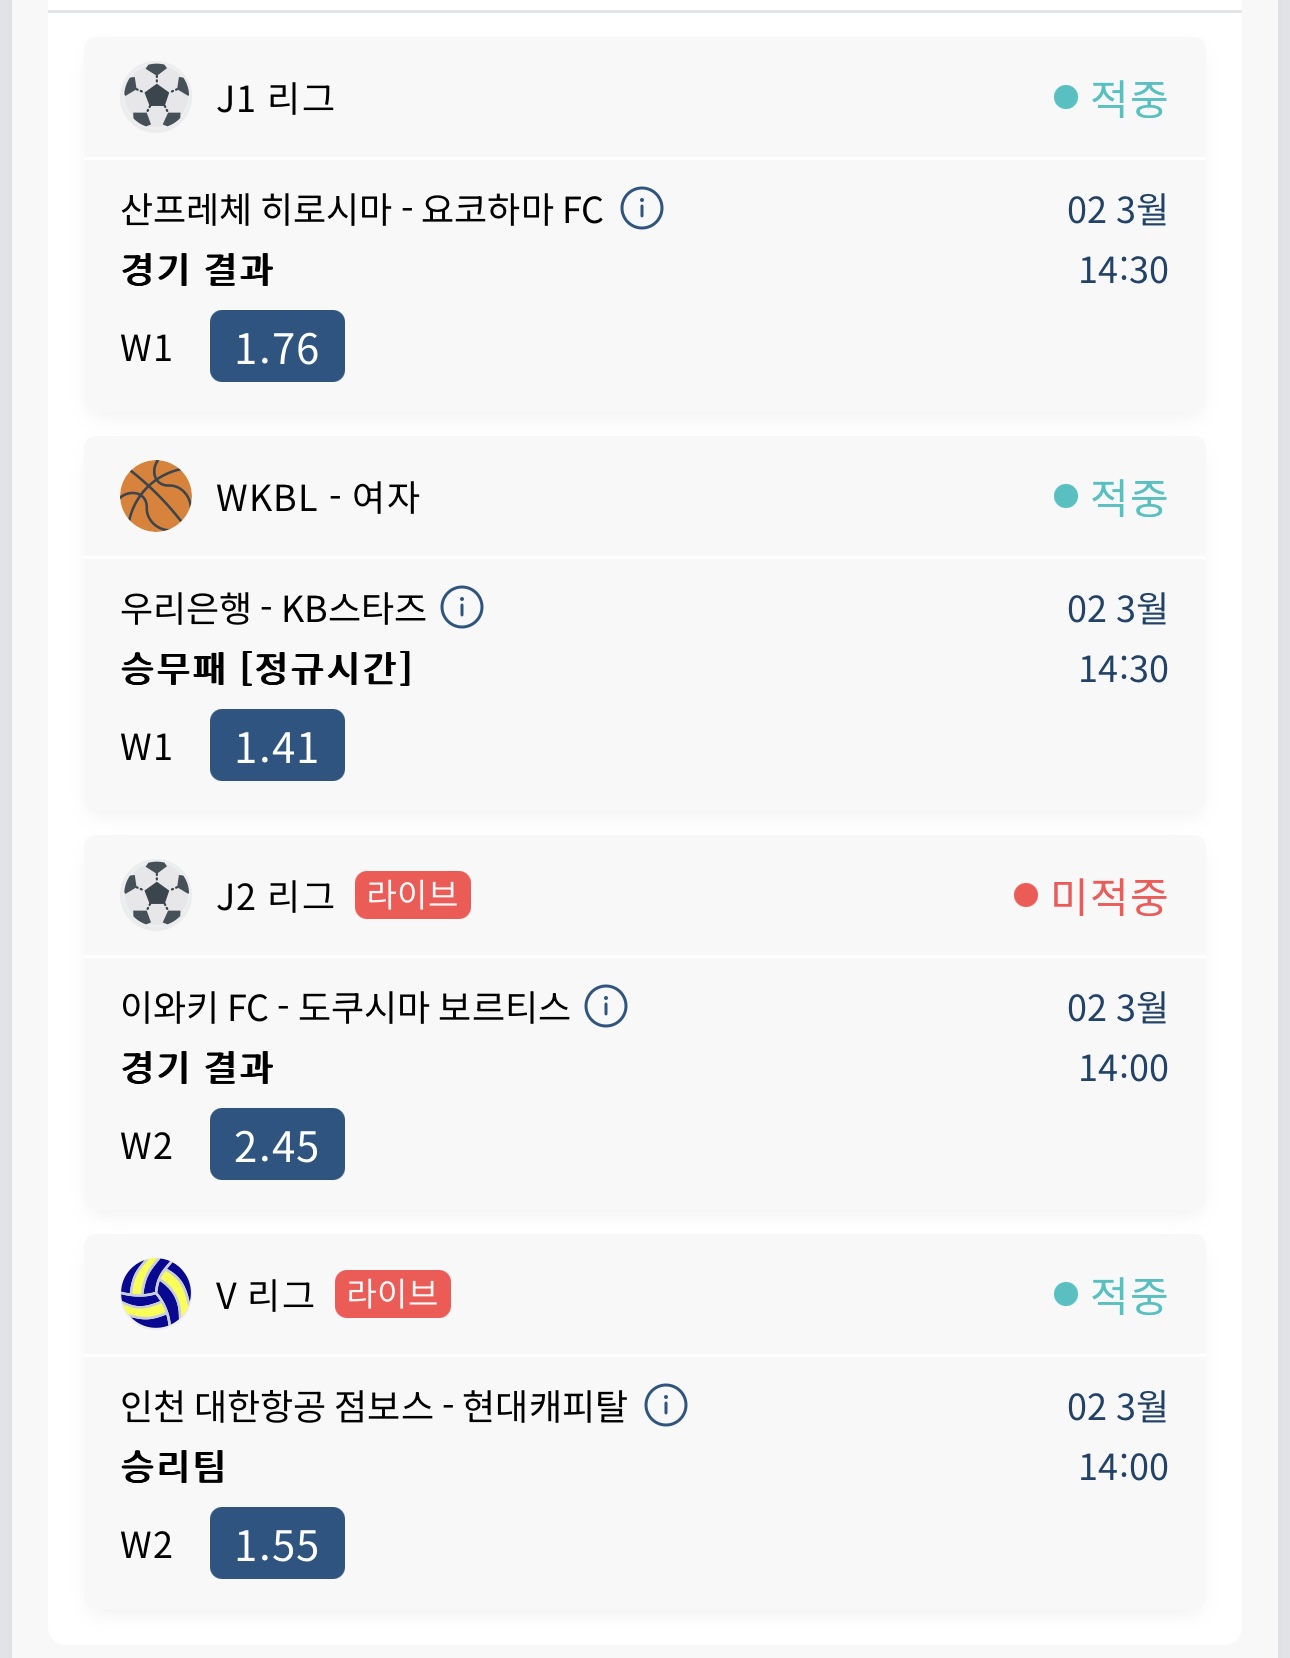Image resolution: width=1290 pixels, height=1658 pixels.
Task: Click the 이와키 FC - 도쿠시마 보르티스 match title
Action: coord(345,1007)
